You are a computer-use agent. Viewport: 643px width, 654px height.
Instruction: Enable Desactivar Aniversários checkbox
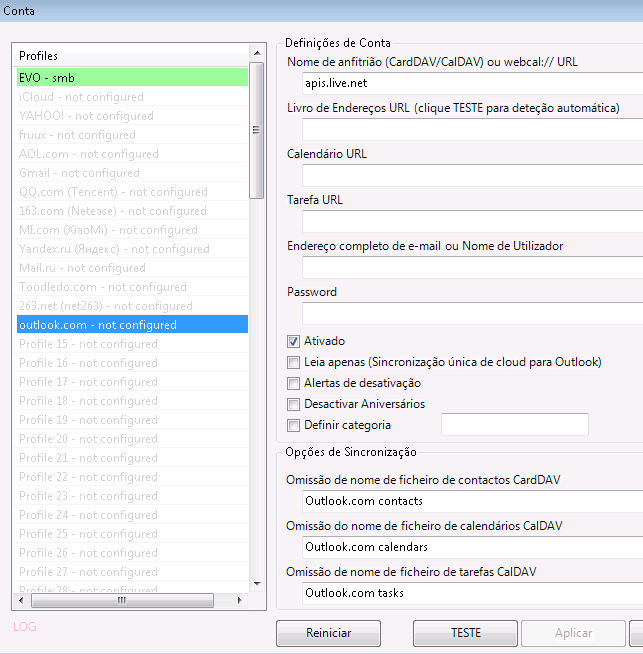(293, 404)
